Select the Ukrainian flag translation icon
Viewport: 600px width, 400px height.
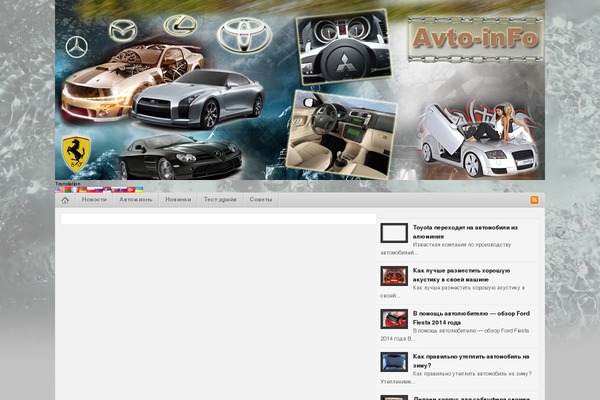(x=139, y=189)
